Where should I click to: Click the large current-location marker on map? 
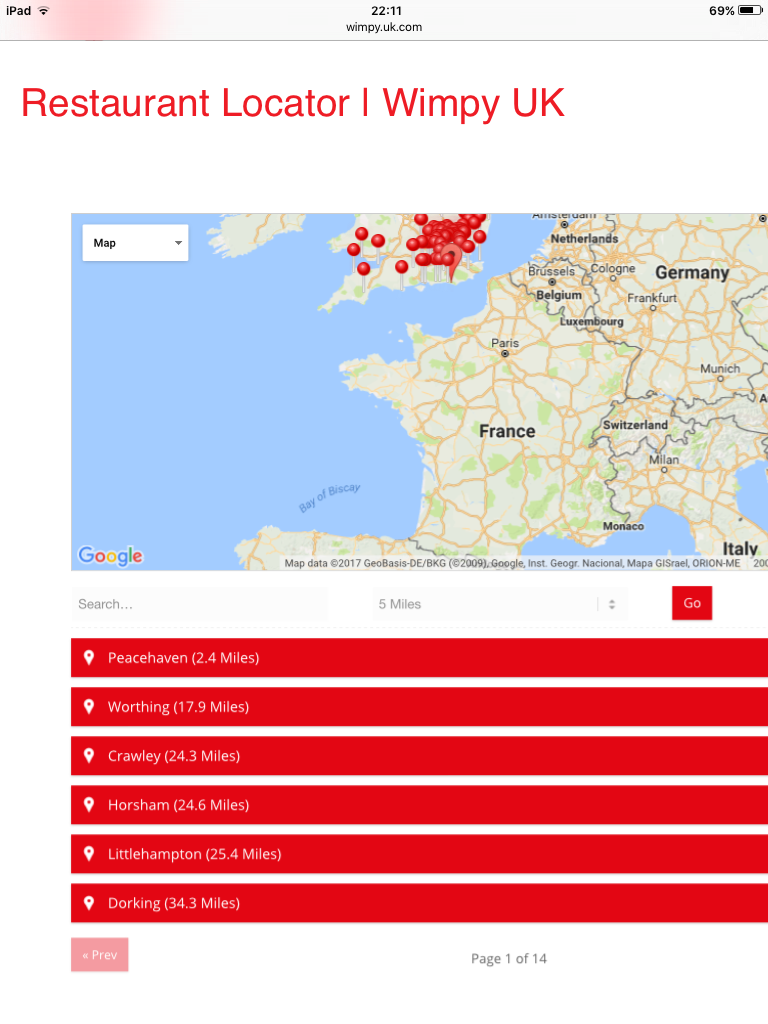coord(451,261)
